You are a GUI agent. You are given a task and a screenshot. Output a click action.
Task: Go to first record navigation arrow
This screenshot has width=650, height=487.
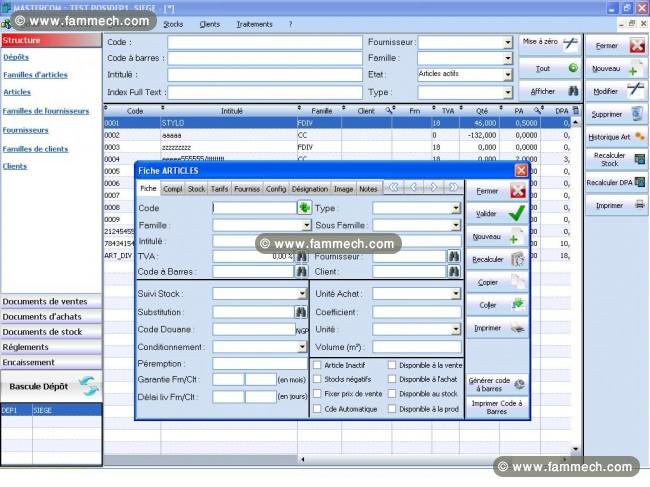click(x=394, y=188)
